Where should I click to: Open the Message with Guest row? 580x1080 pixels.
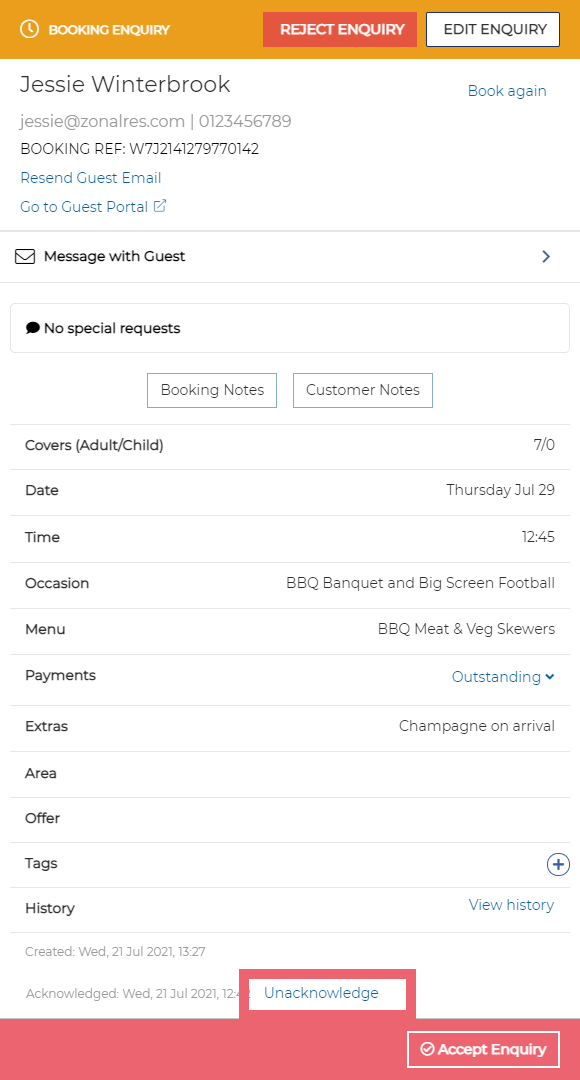[290, 257]
